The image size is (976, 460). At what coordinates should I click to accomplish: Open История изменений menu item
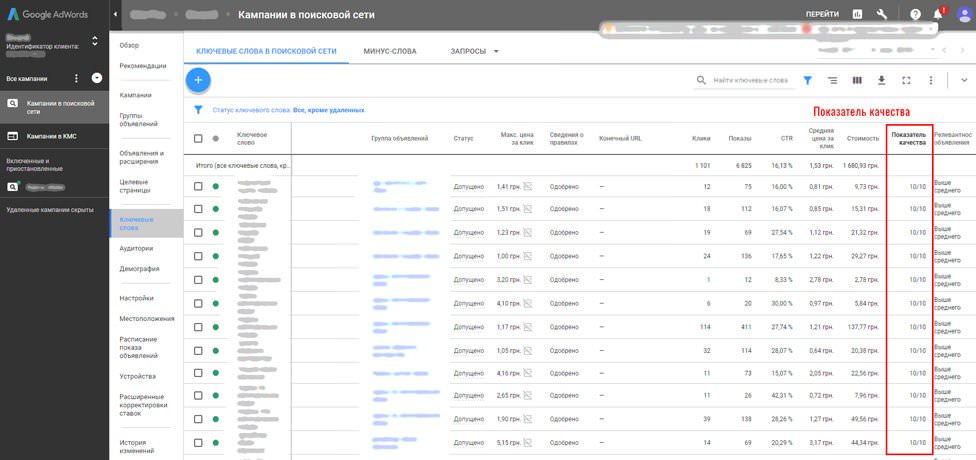(x=136, y=447)
